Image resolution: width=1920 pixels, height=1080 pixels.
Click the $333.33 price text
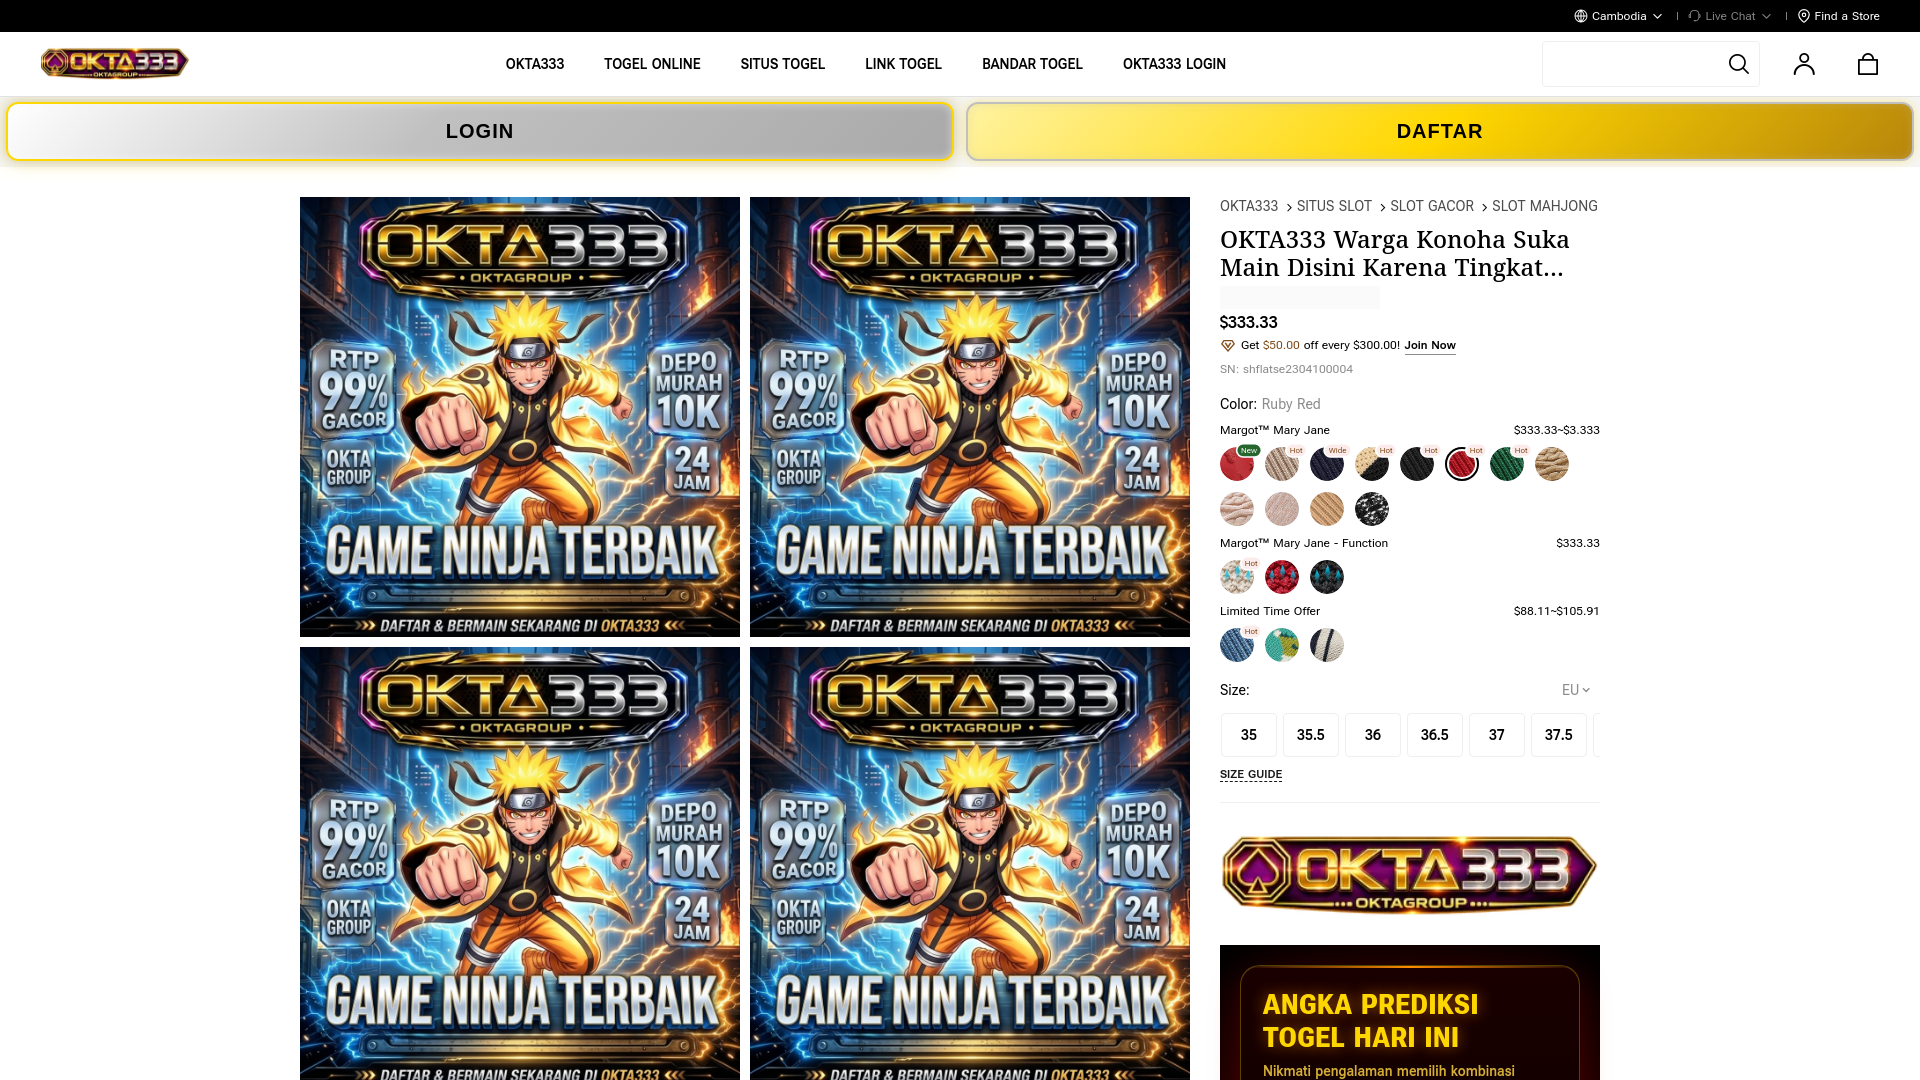1249,322
